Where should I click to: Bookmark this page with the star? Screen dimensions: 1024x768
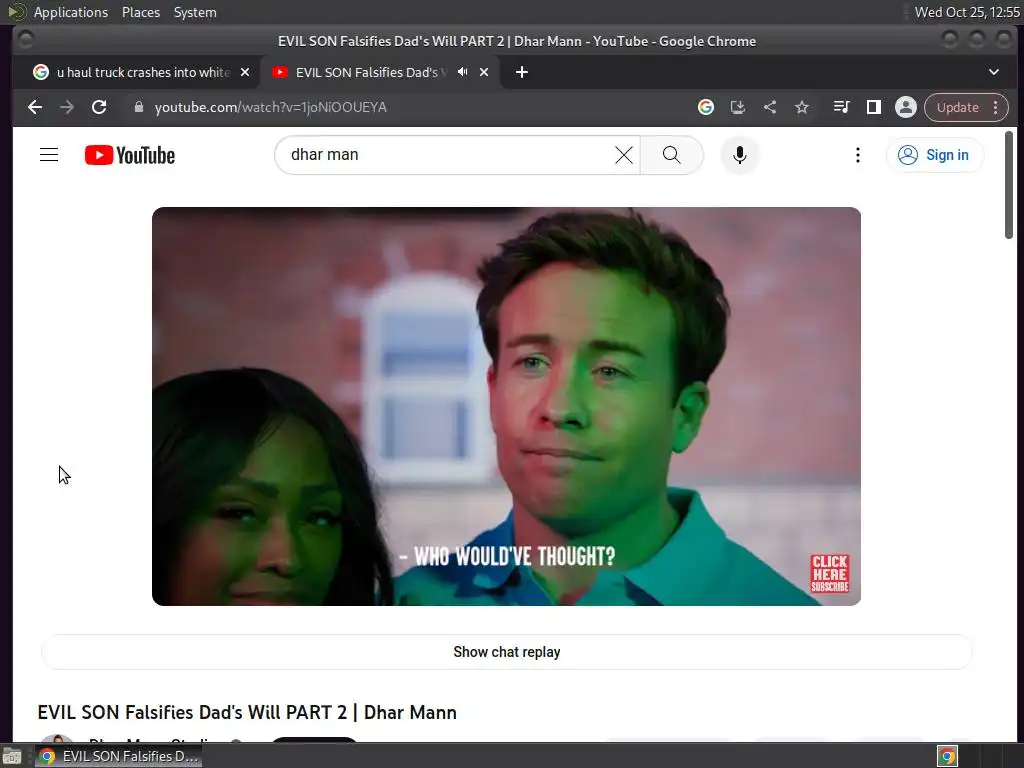tap(802, 107)
